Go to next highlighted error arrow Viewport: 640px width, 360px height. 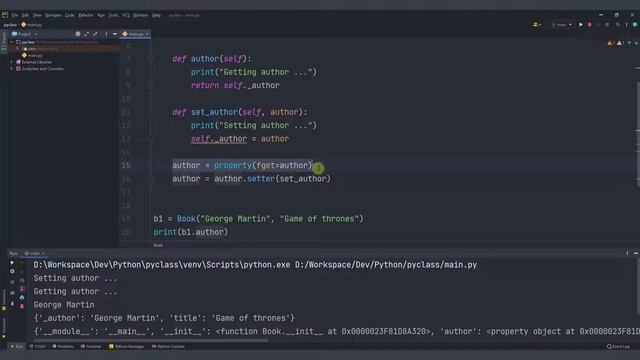coord(636,43)
